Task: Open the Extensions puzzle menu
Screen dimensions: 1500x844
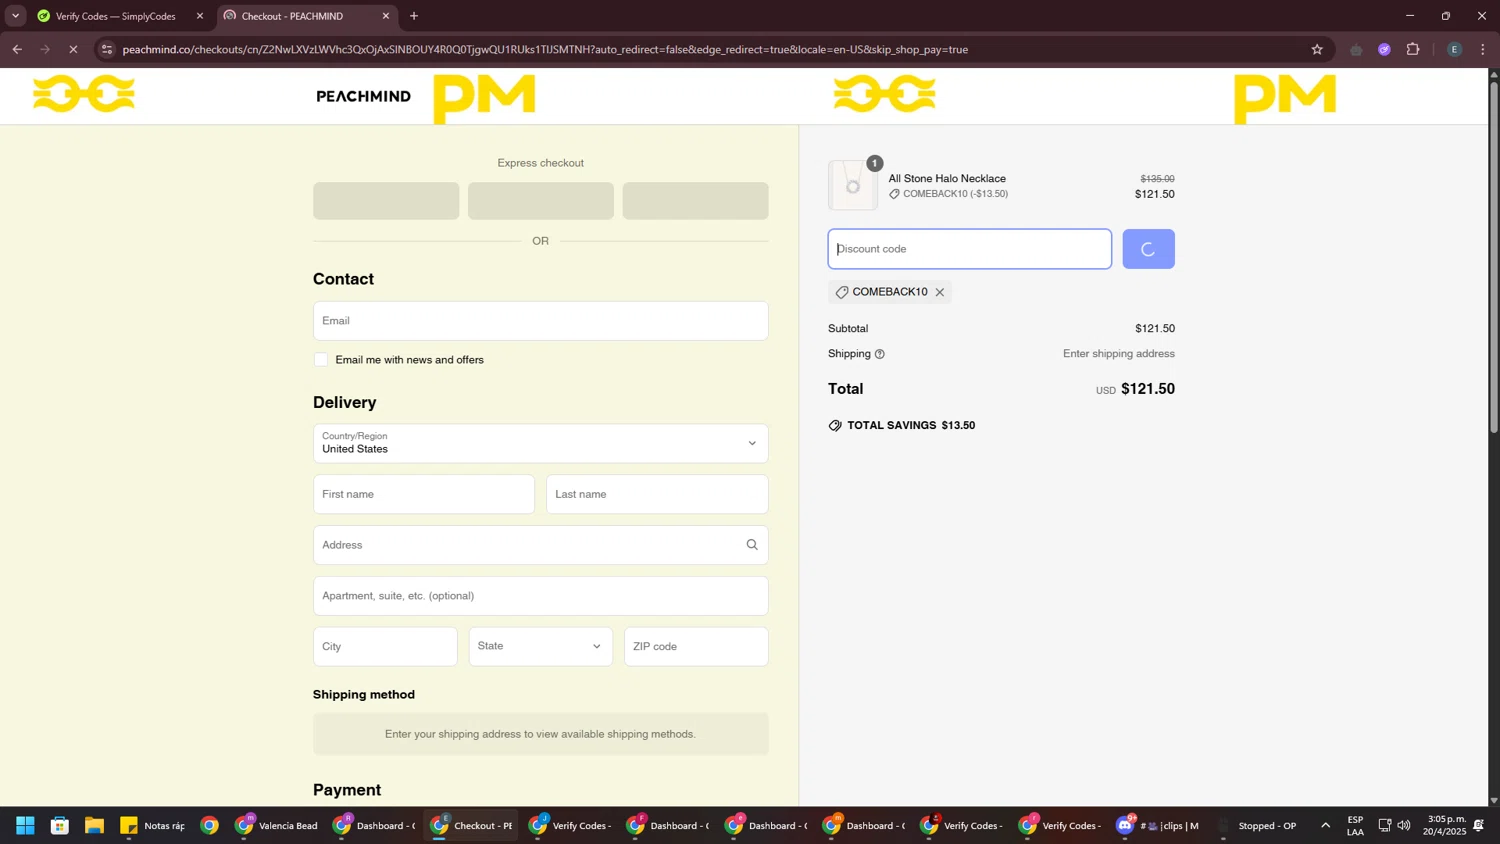Action: [1413, 49]
